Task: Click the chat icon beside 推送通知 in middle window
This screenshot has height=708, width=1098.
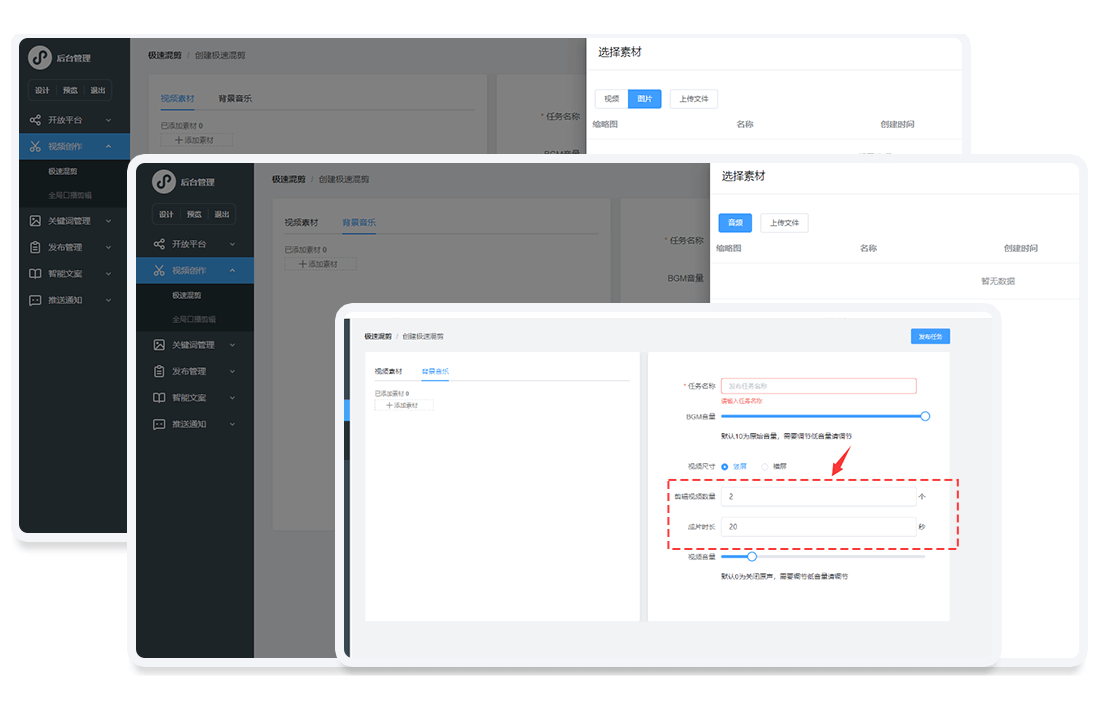Action: (159, 424)
